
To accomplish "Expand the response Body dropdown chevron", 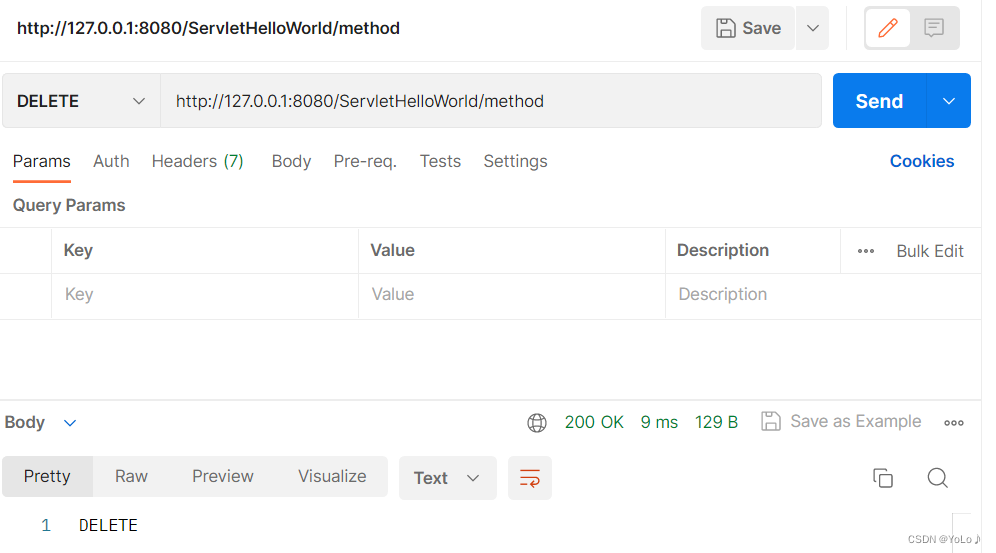I will pos(70,423).
